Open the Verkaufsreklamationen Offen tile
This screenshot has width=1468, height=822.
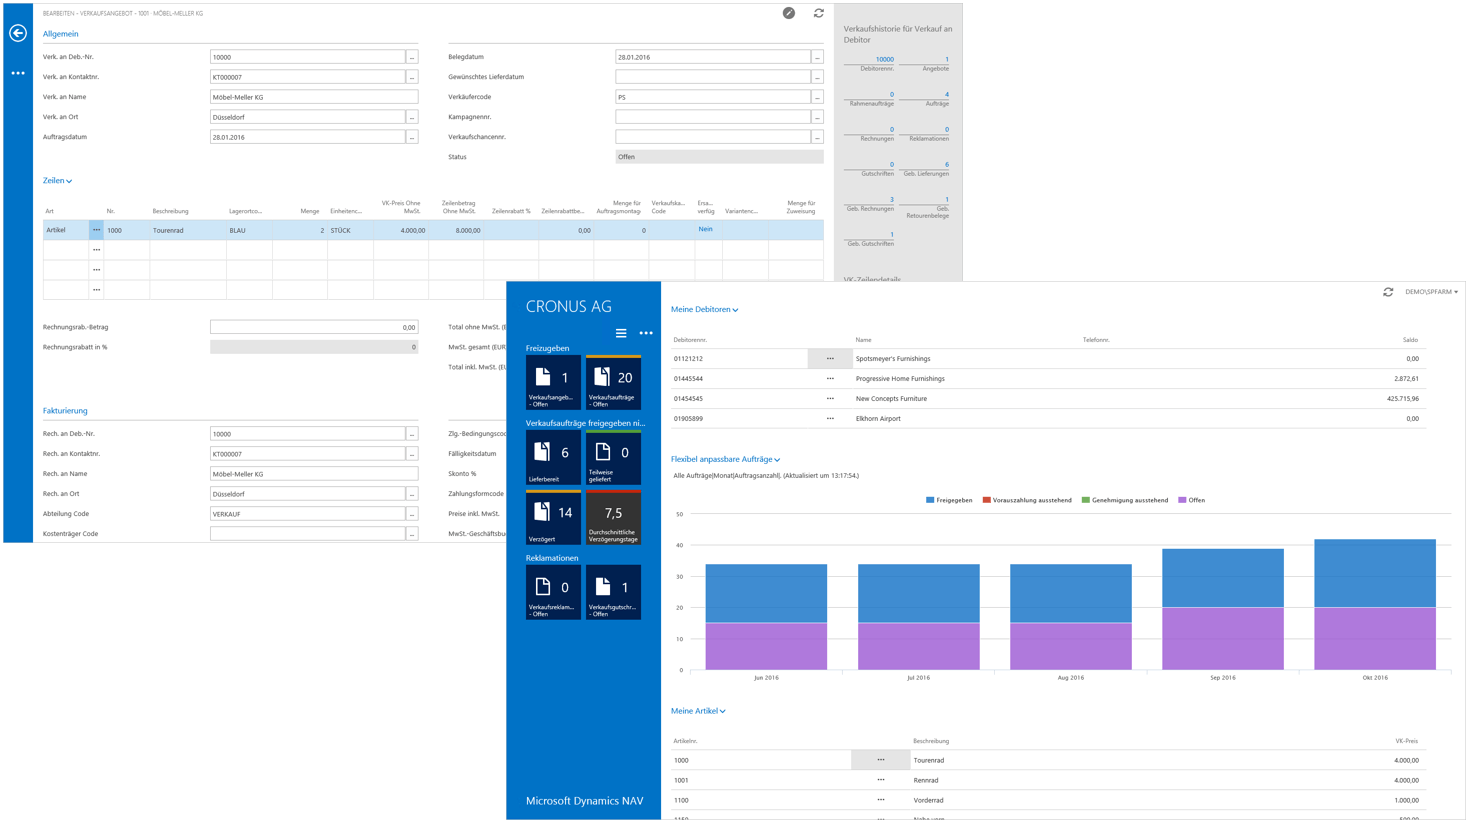click(553, 593)
